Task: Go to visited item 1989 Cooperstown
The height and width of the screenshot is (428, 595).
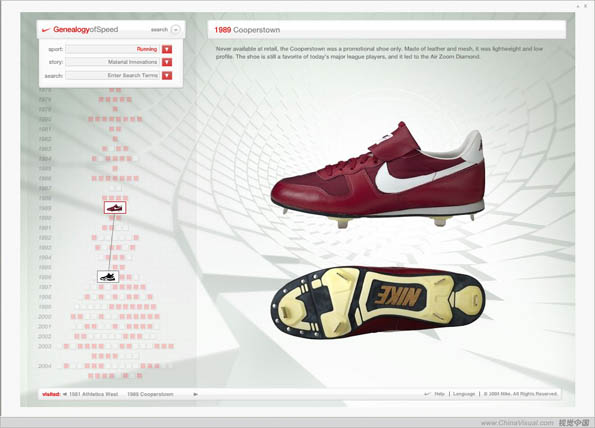Action: click(150, 394)
